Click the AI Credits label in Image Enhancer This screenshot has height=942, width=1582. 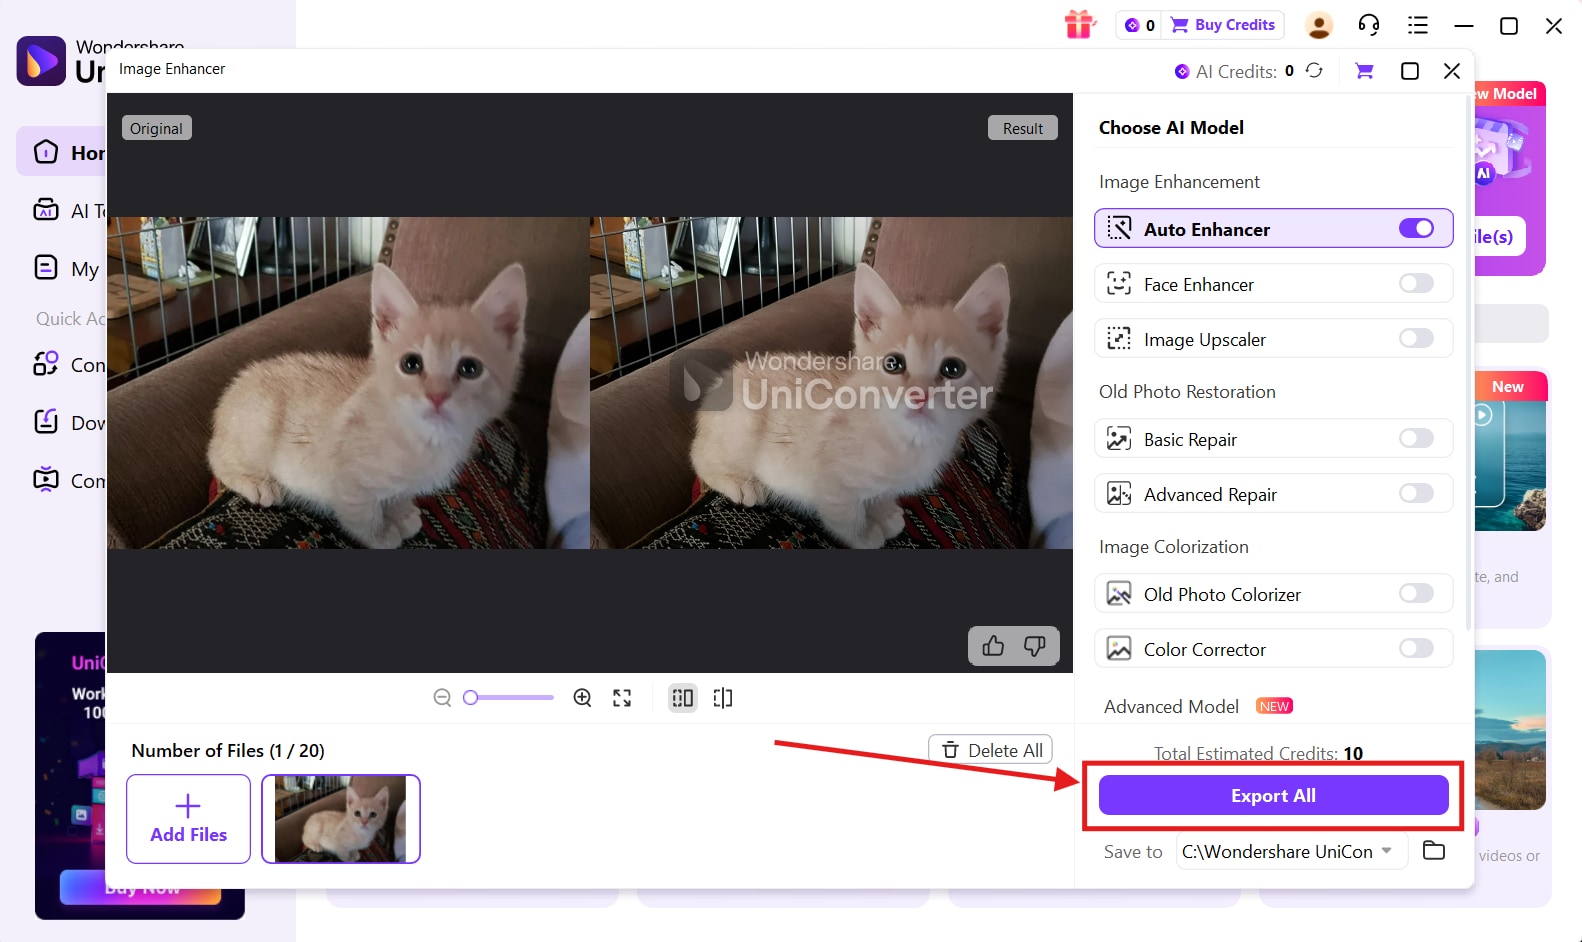pos(1236,71)
